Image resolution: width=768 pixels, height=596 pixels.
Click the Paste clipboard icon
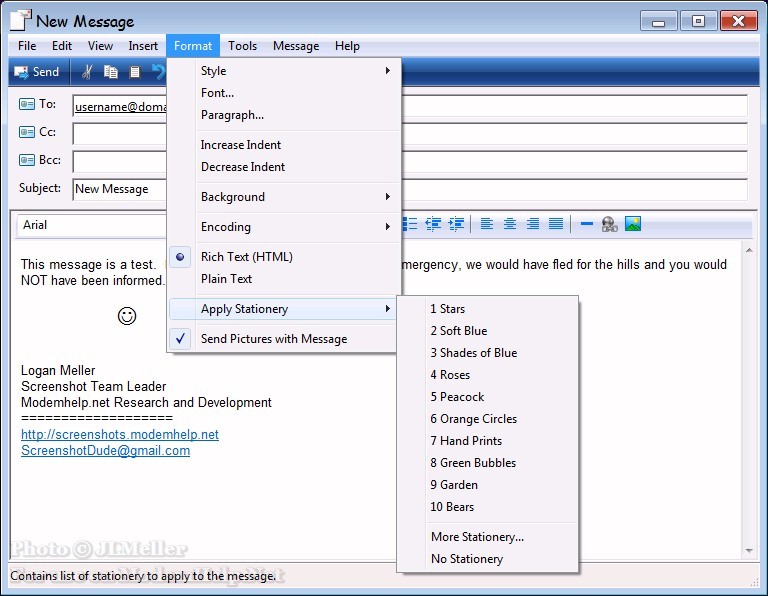click(x=135, y=72)
